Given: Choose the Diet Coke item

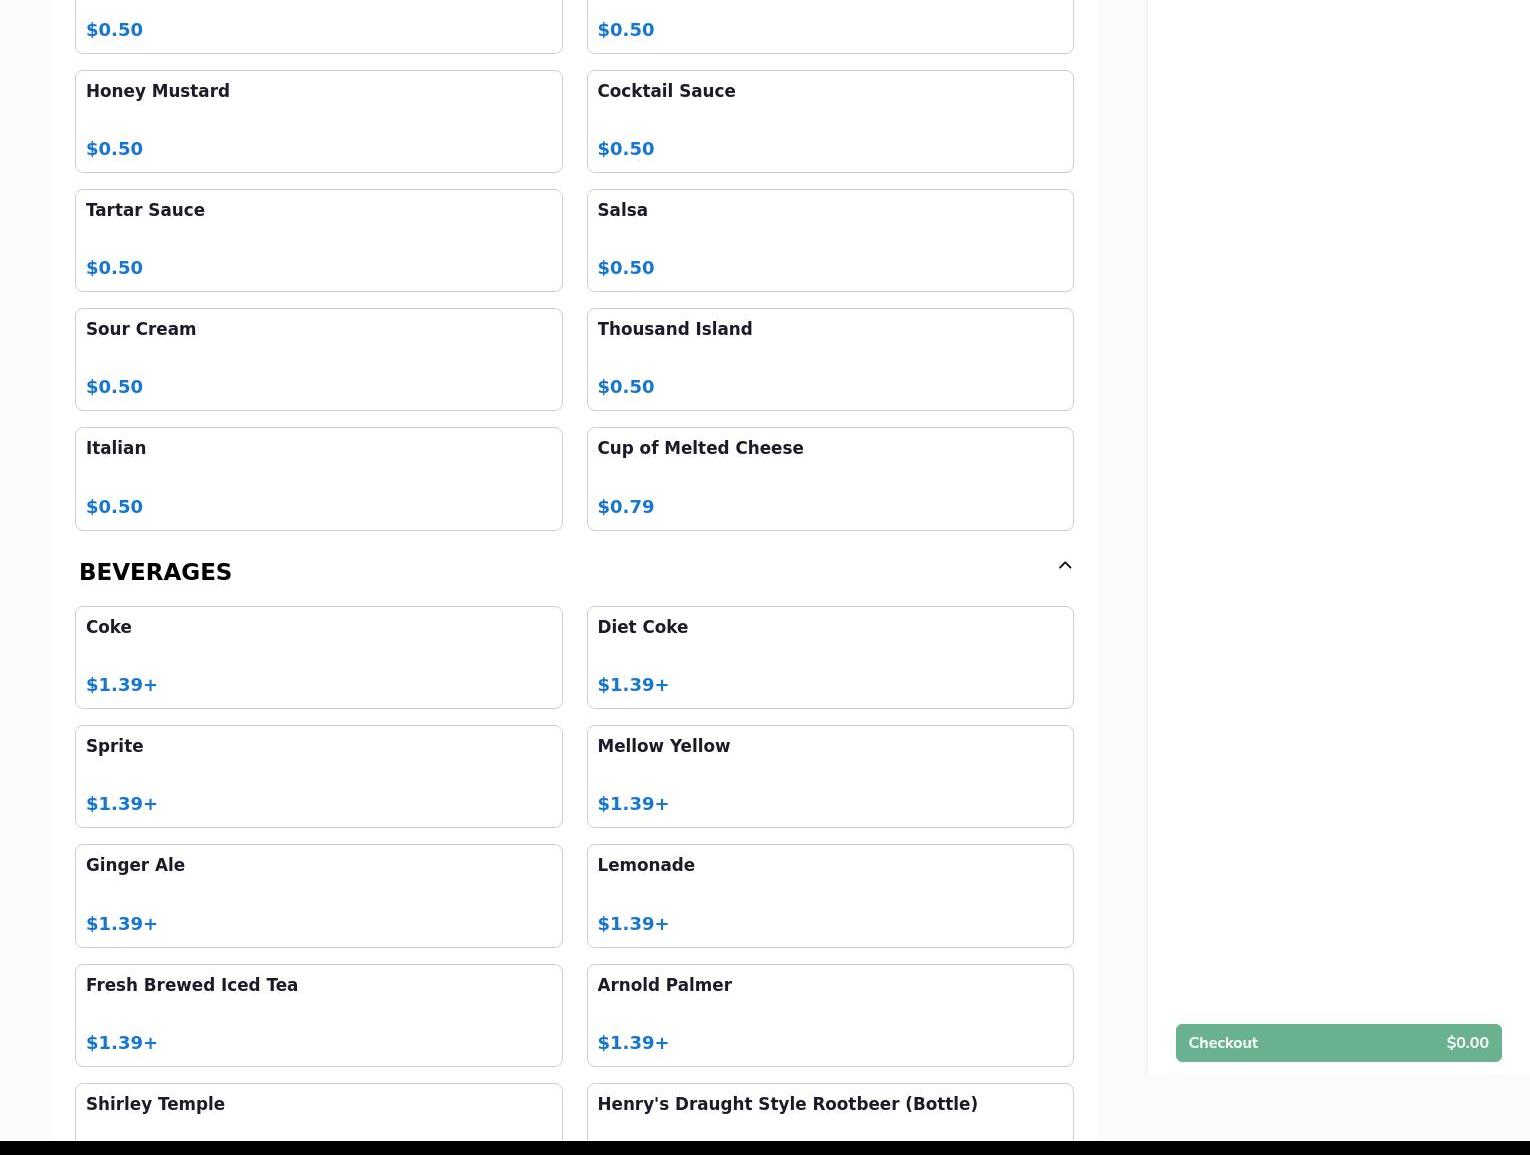Looking at the screenshot, I should click(x=830, y=657).
